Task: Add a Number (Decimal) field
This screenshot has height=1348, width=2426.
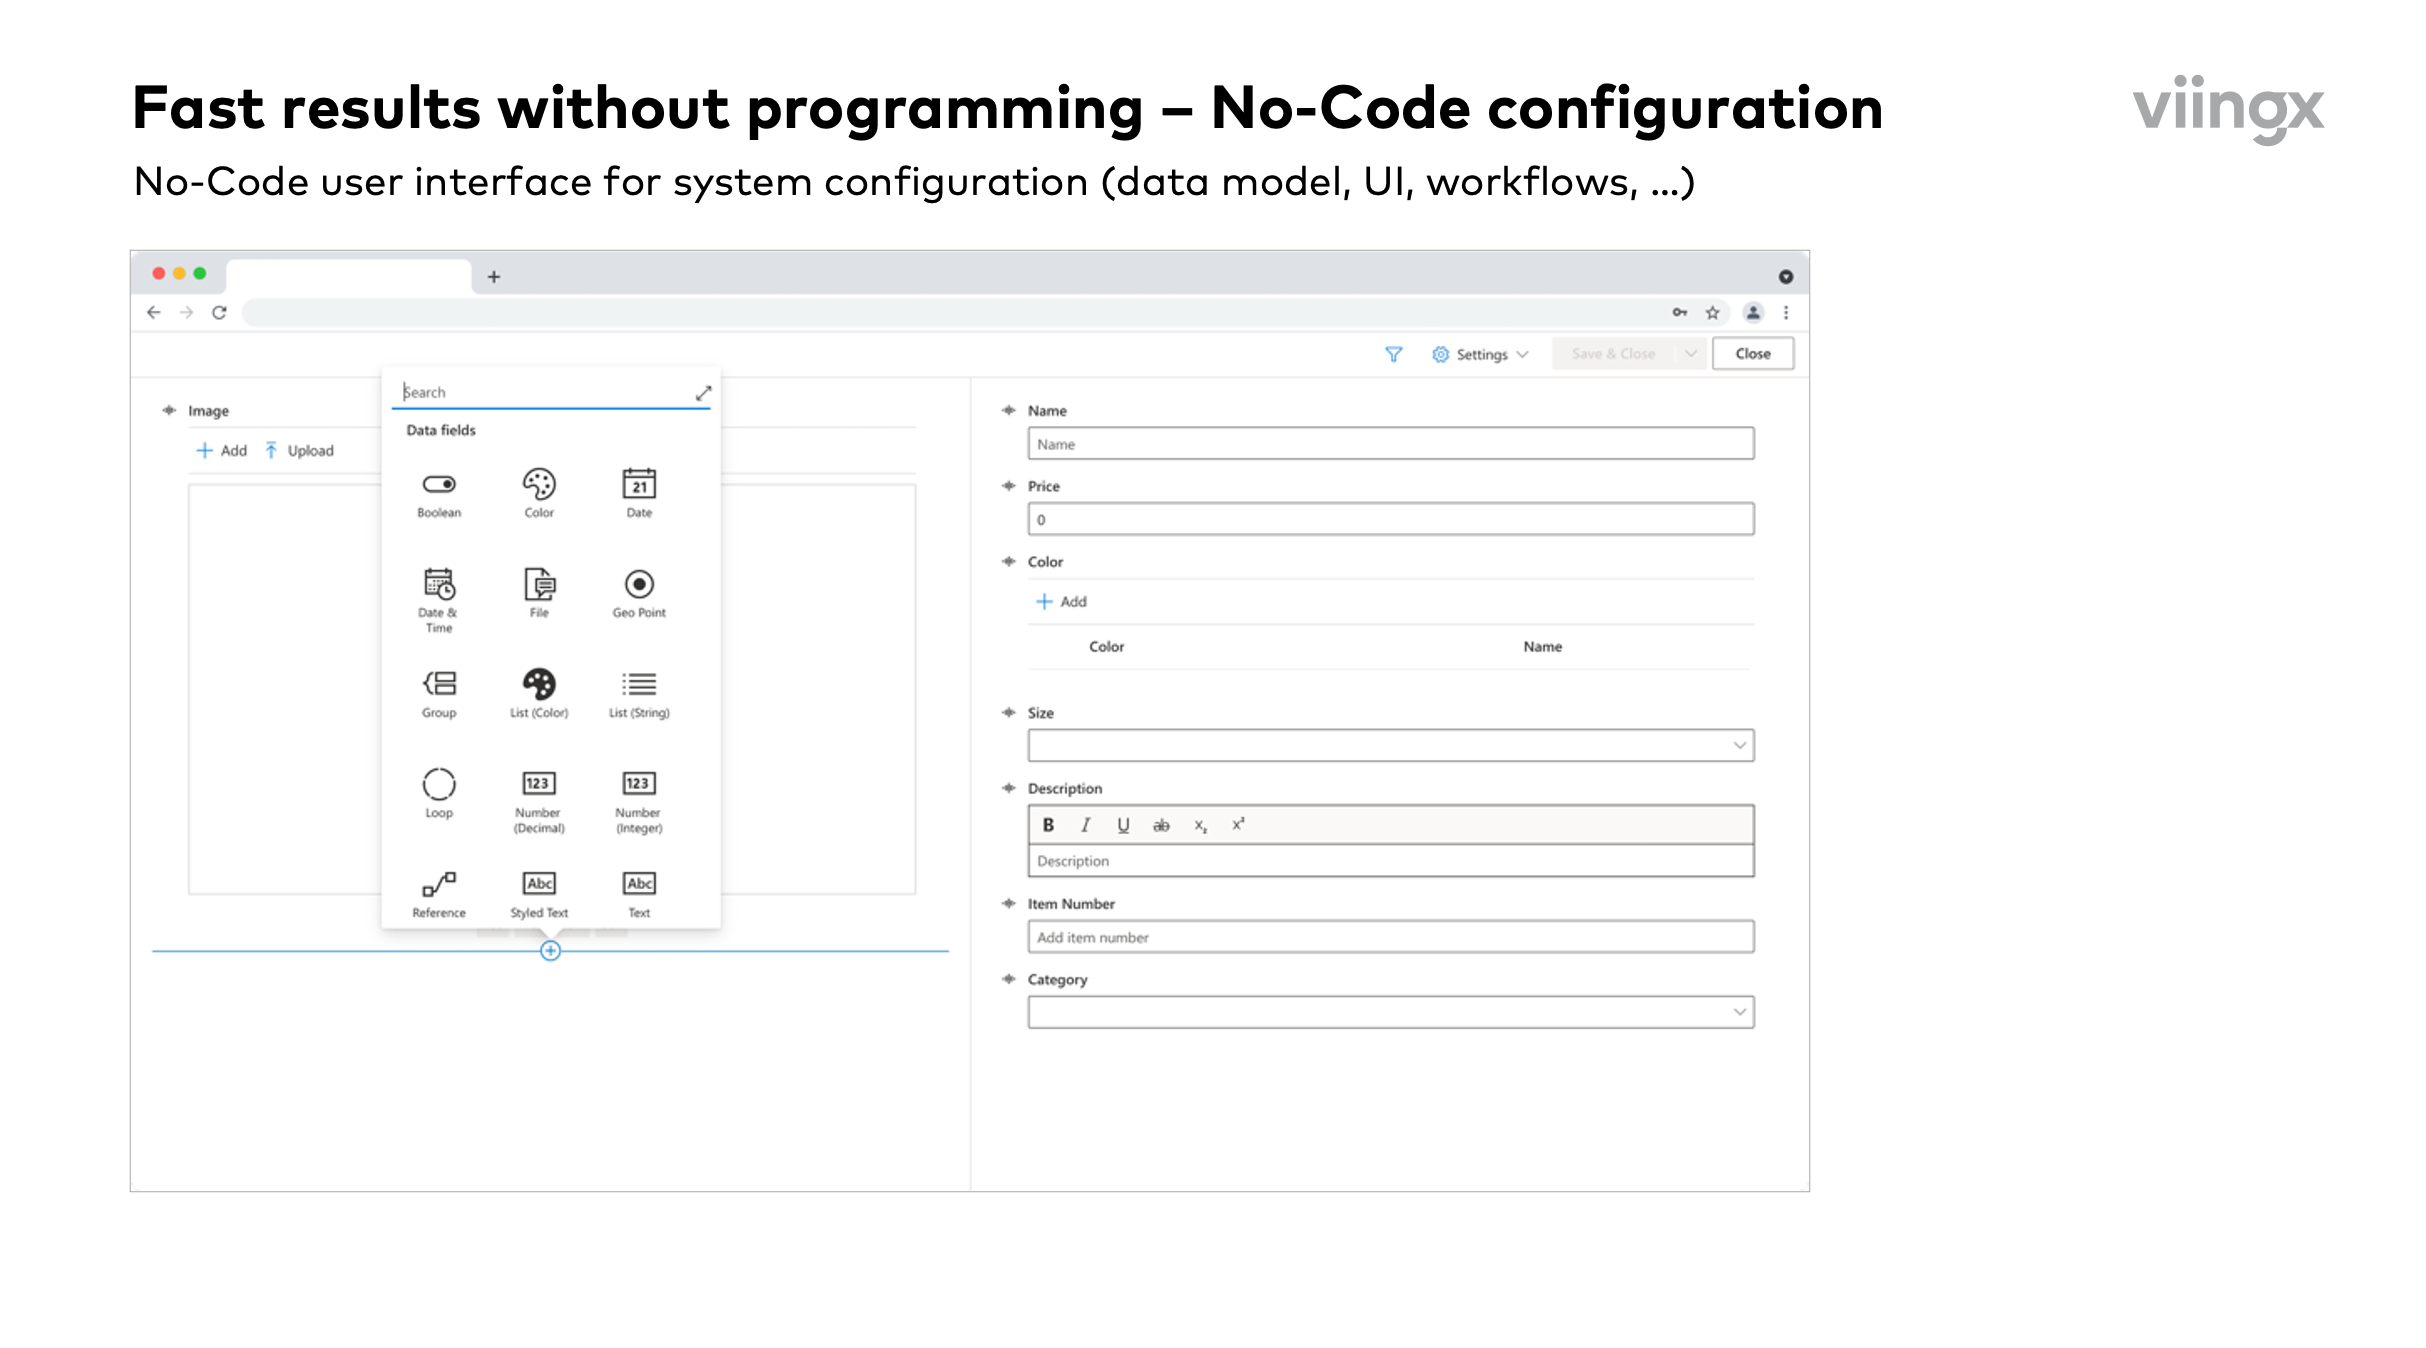Action: click(539, 783)
